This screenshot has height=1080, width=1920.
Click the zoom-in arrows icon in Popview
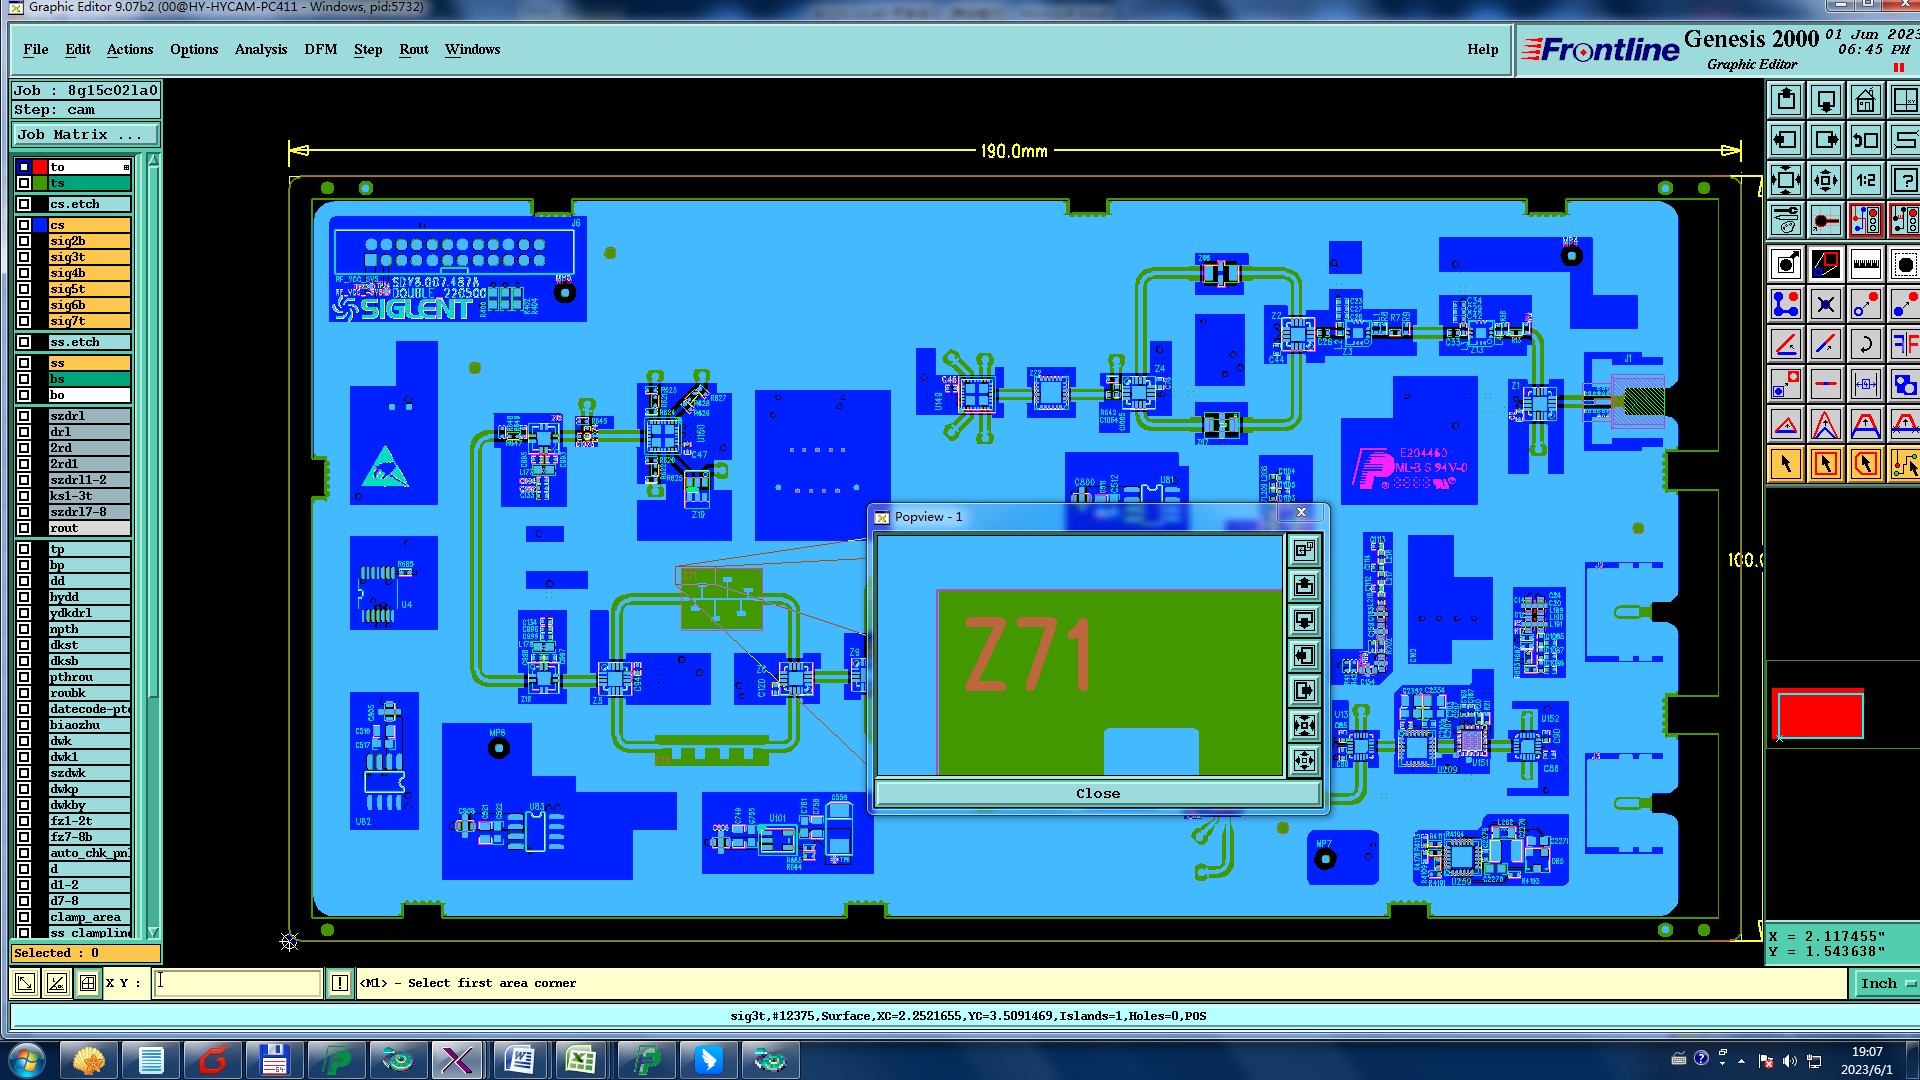click(1304, 726)
